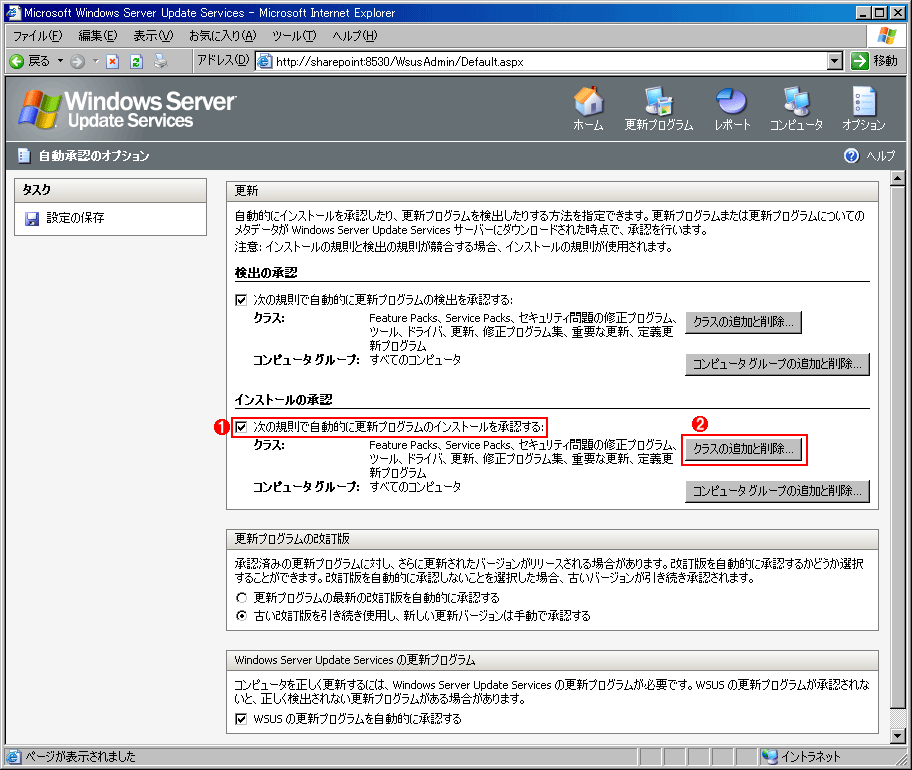The image size is (912, 770).
Task: Open the 編集(E) menu
Action: pyautogui.click(x=98, y=36)
